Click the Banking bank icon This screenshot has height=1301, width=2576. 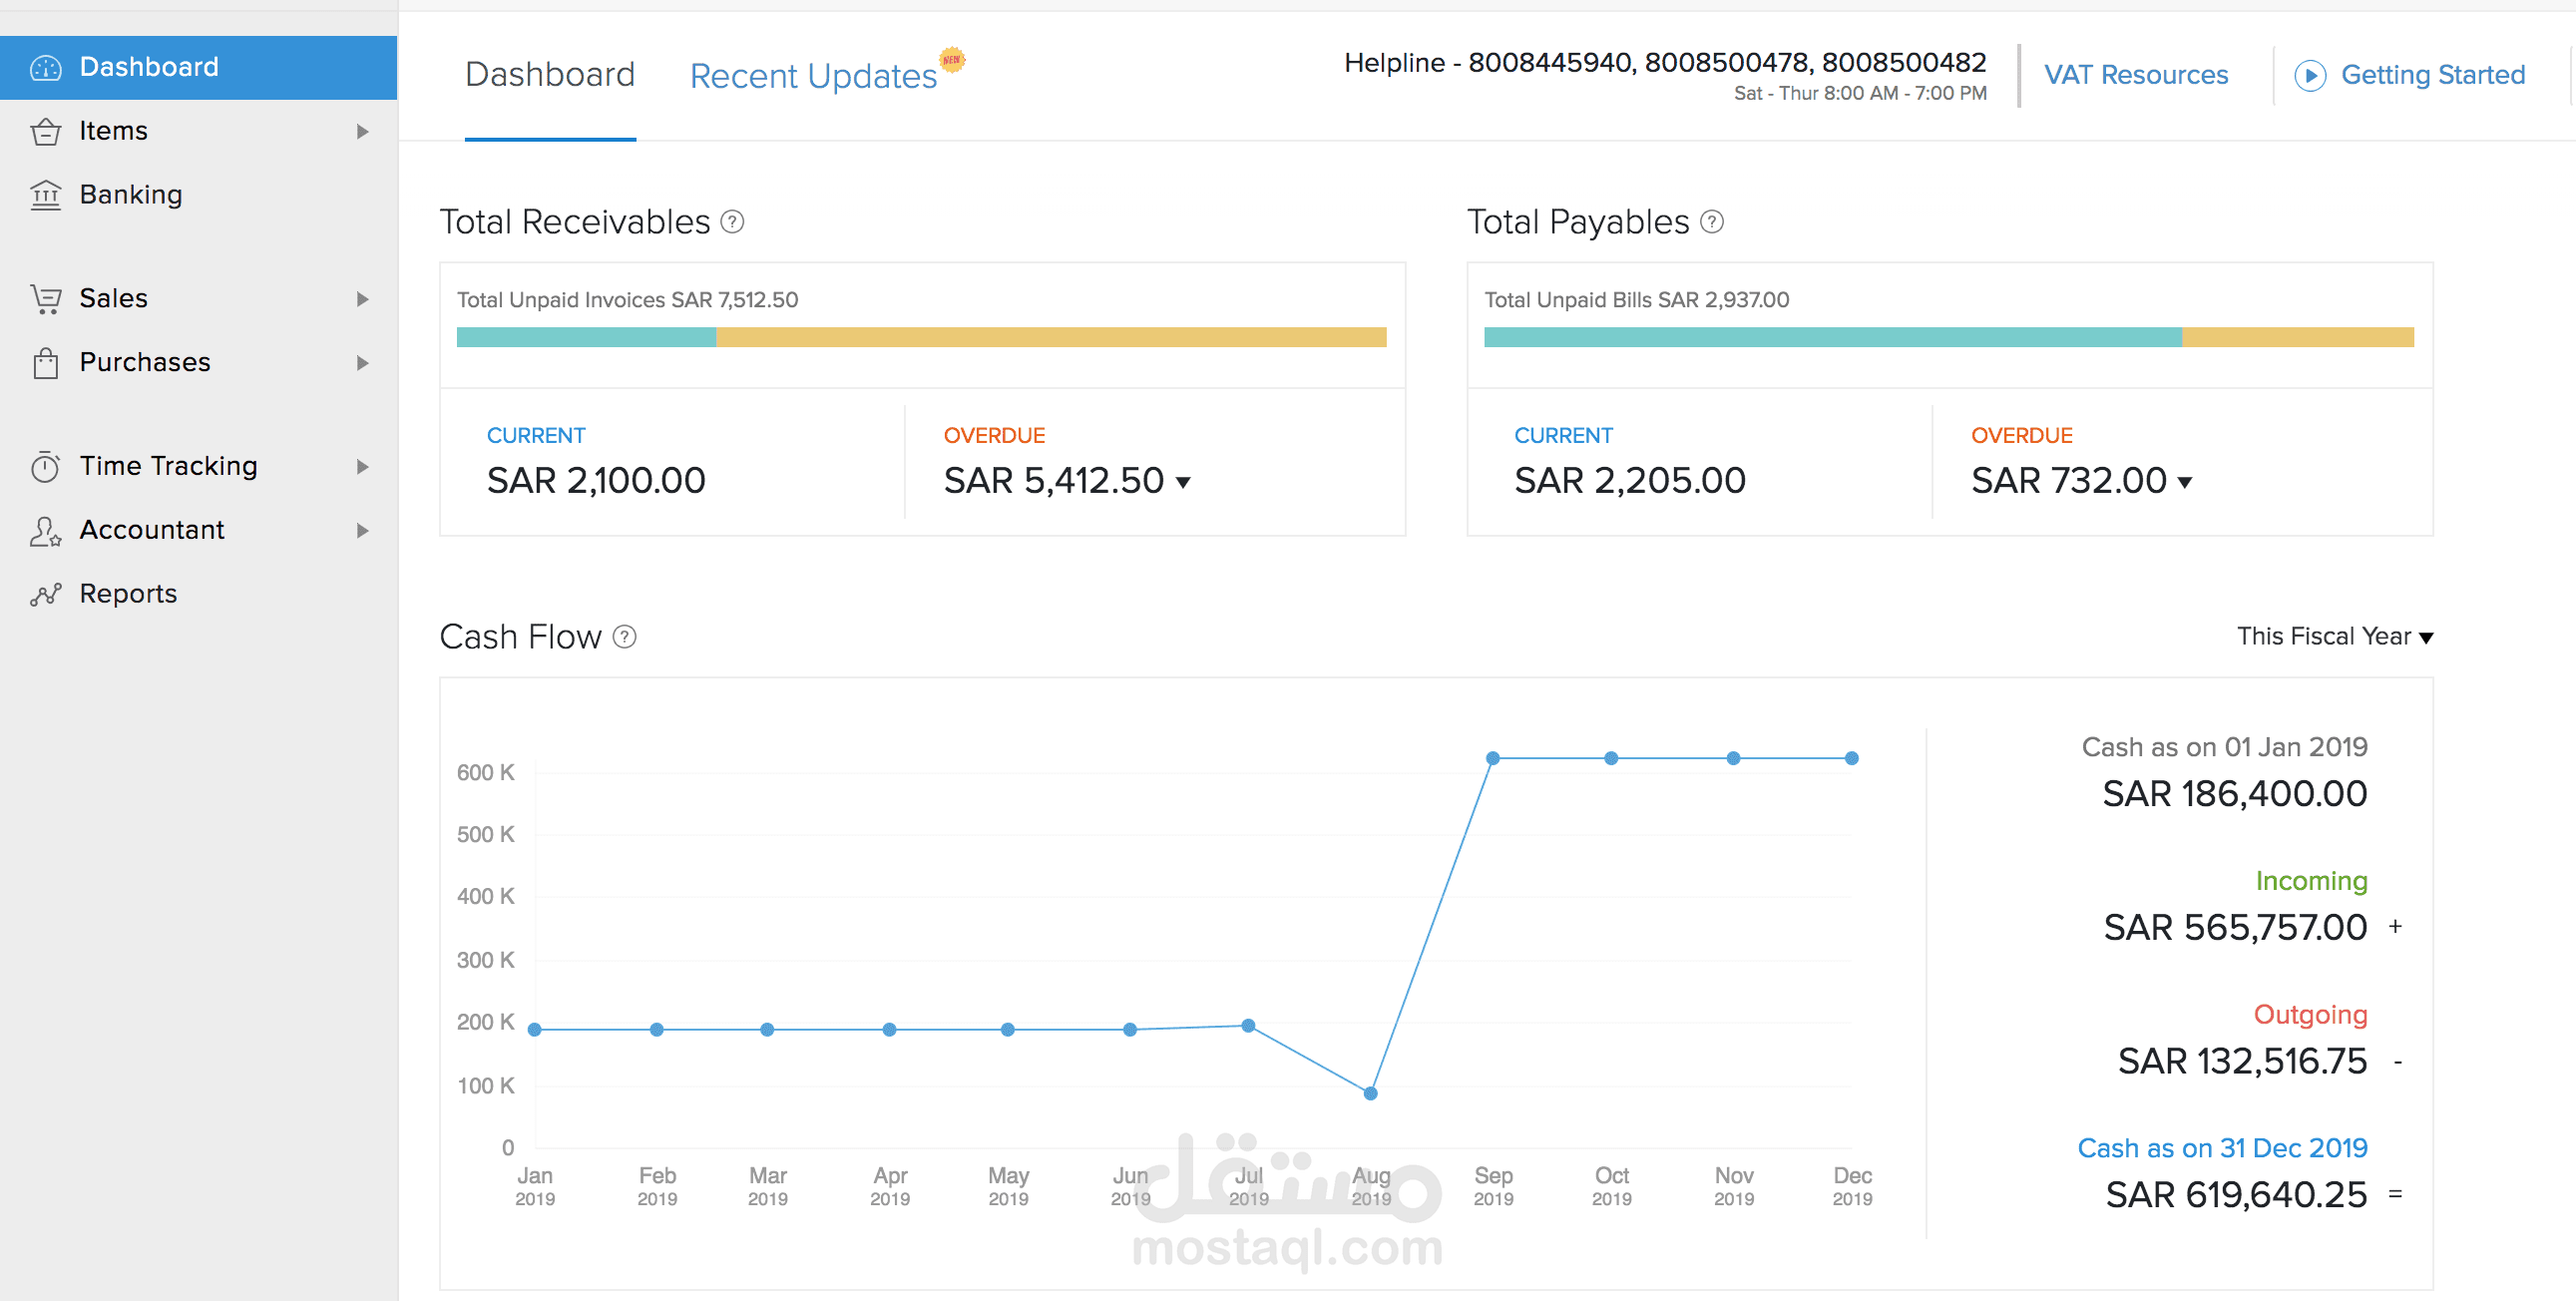[x=45, y=194]
